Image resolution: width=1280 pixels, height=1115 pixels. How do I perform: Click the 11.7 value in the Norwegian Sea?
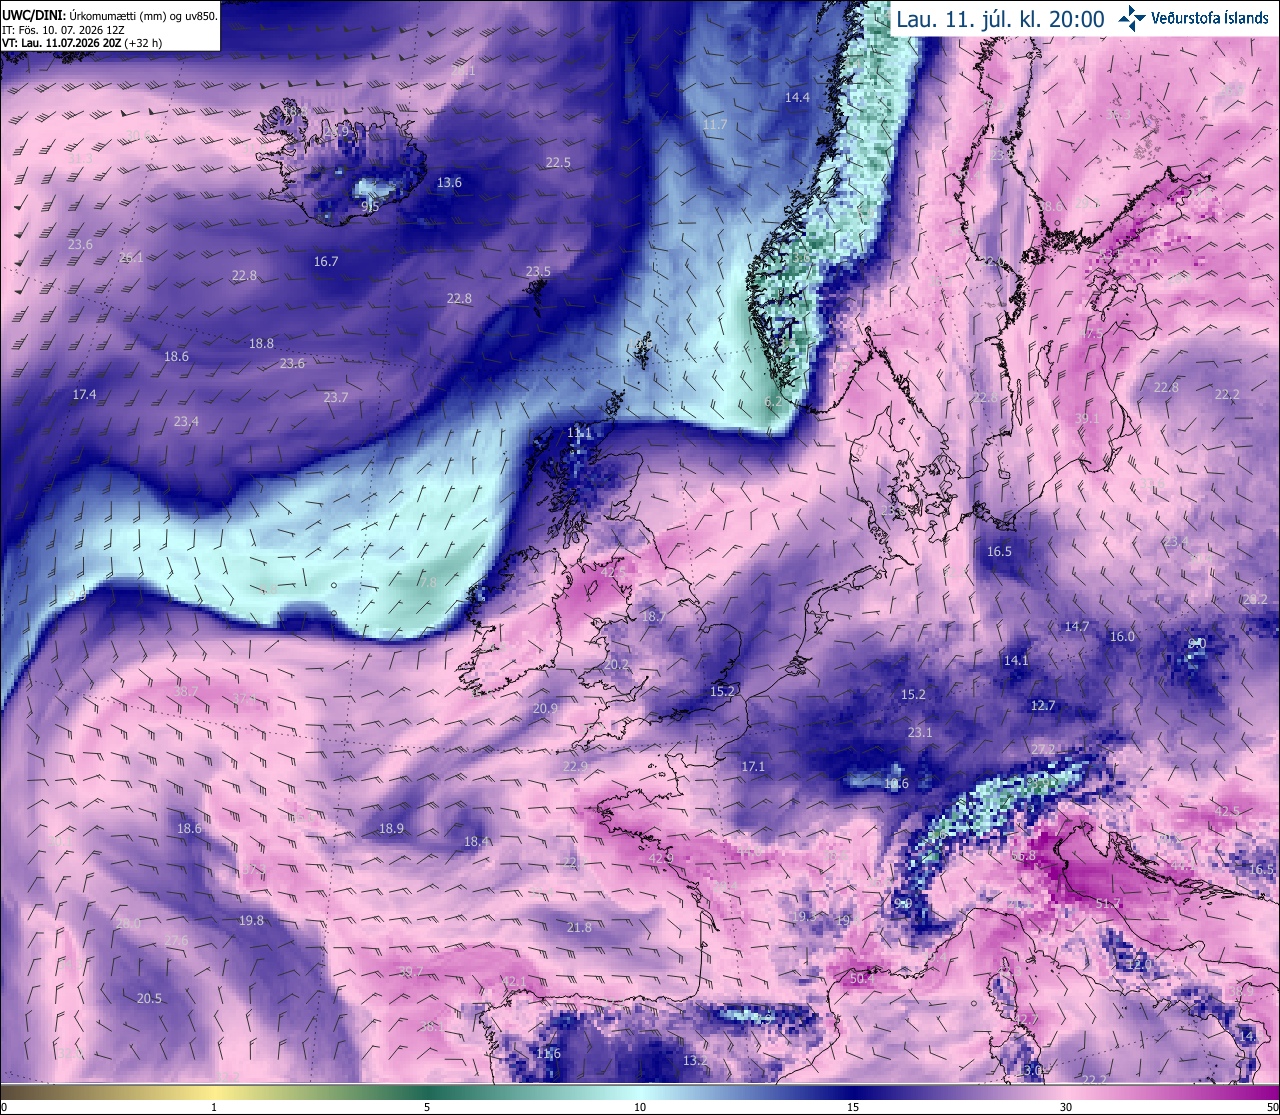(x=715, y=125)
